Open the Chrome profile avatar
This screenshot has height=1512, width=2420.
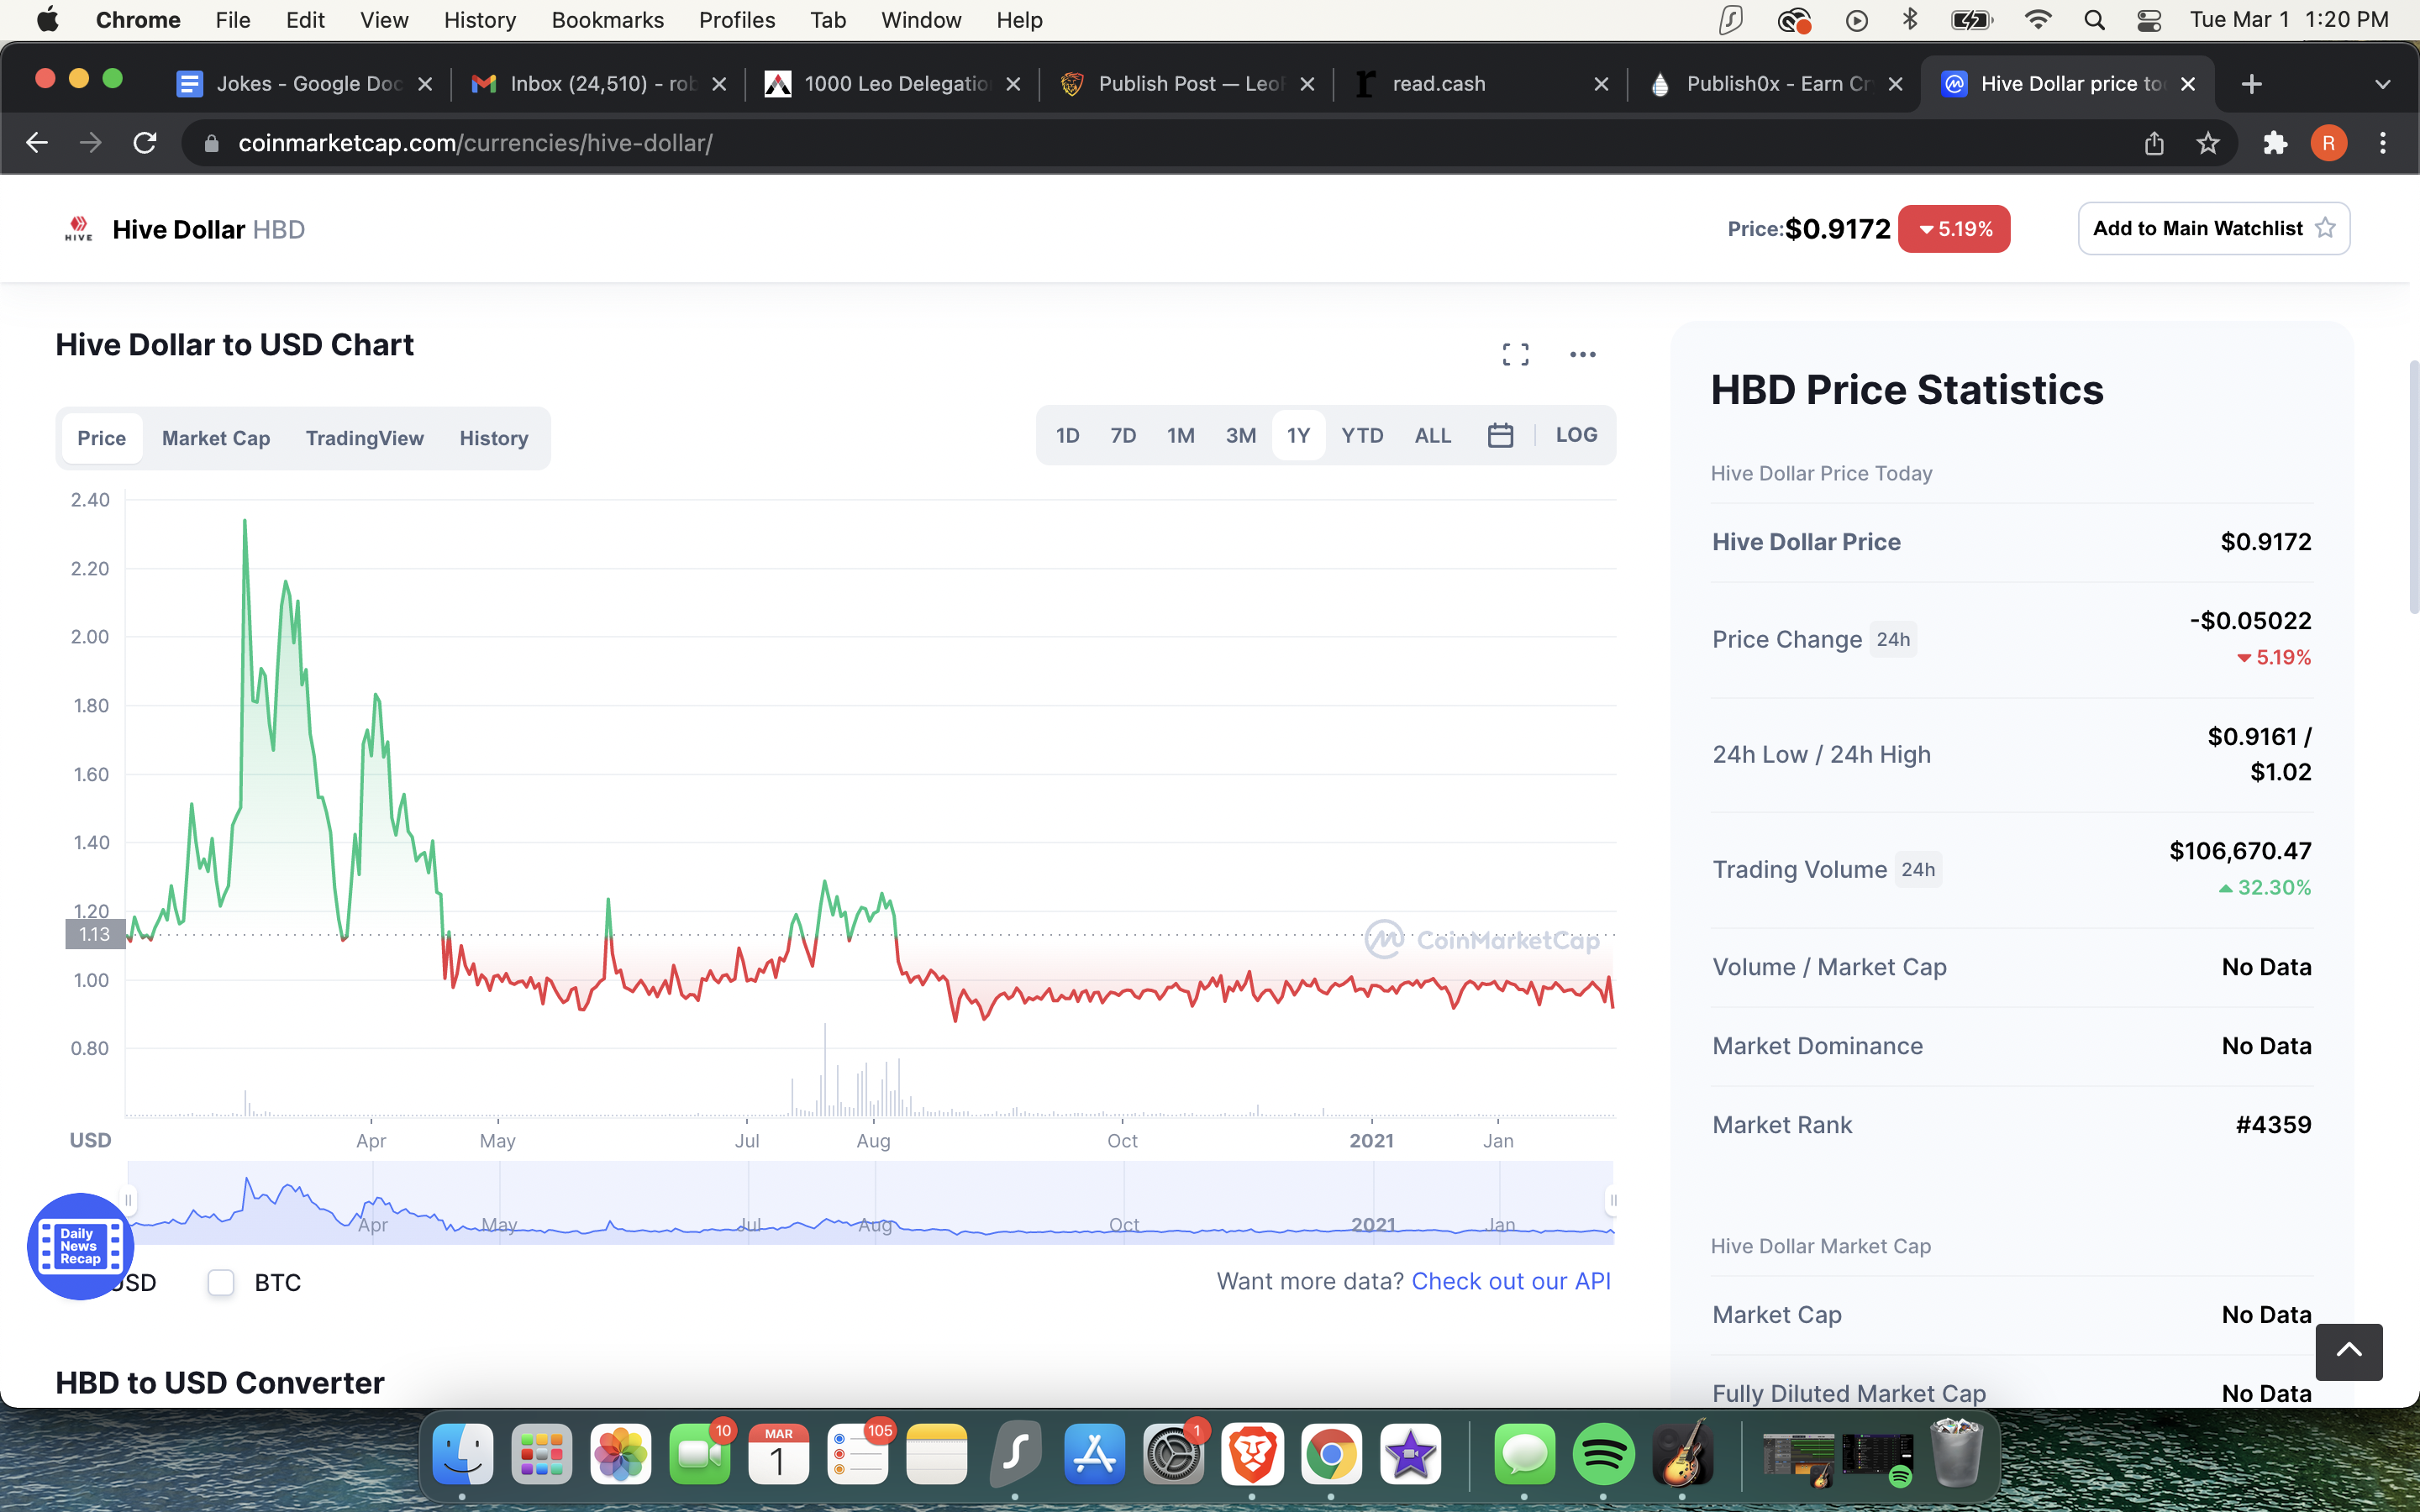point(2329,143)
